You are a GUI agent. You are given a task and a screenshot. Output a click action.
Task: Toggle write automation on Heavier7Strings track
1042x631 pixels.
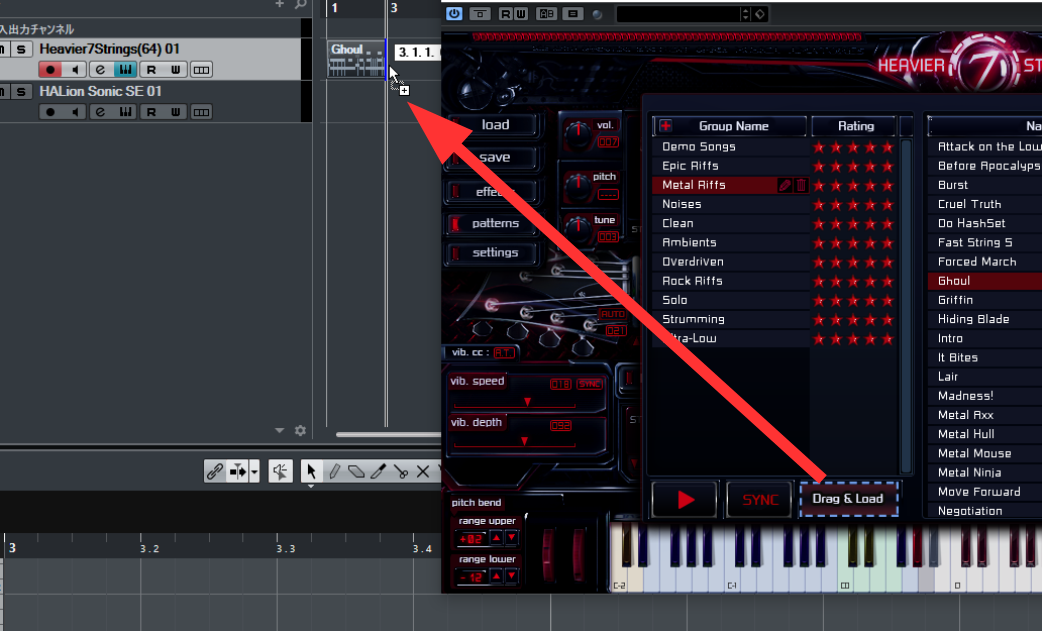click(x=175, y=70)
